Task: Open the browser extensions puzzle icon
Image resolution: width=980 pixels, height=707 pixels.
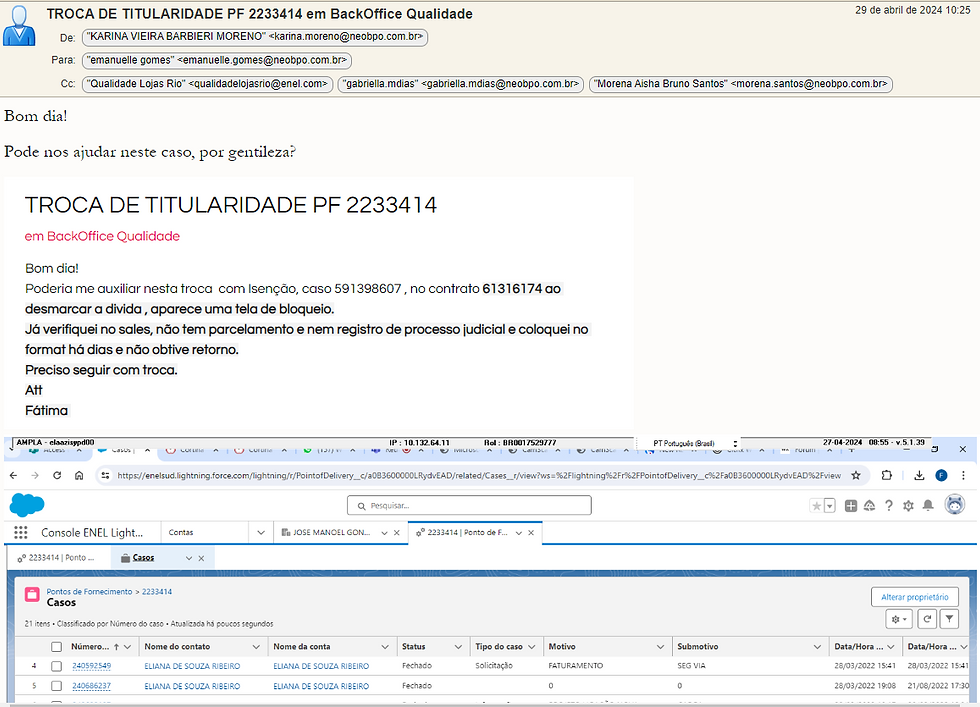Action: click(886, 476)
